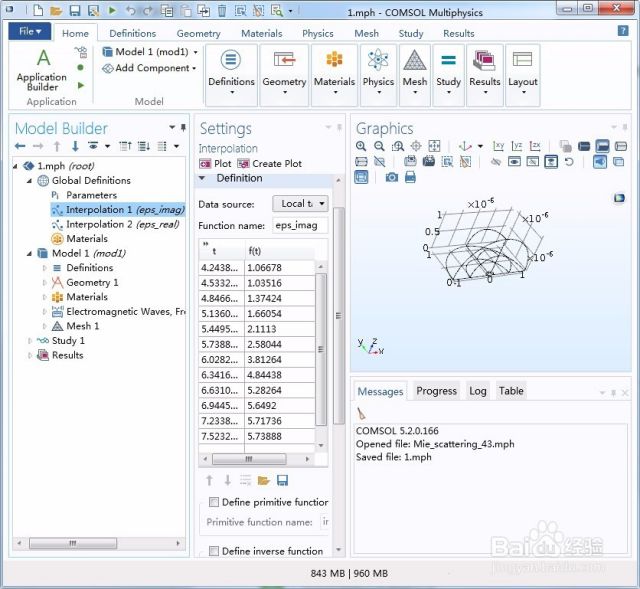Clear the Messages window

pyautogui.click(x=362, y=413)
